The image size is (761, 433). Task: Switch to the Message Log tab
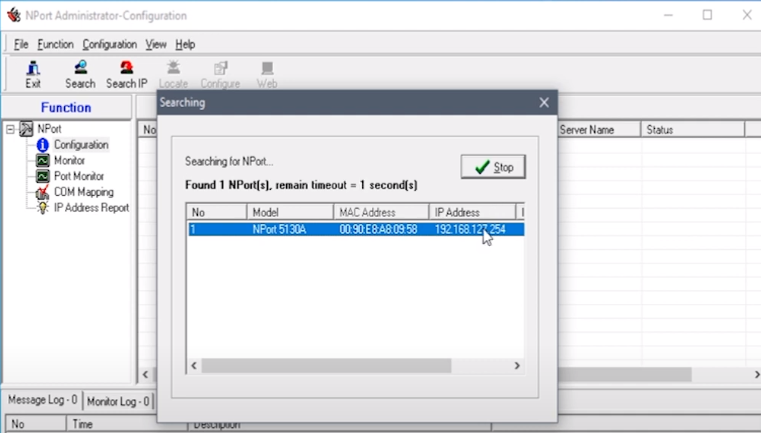[43, 400]
